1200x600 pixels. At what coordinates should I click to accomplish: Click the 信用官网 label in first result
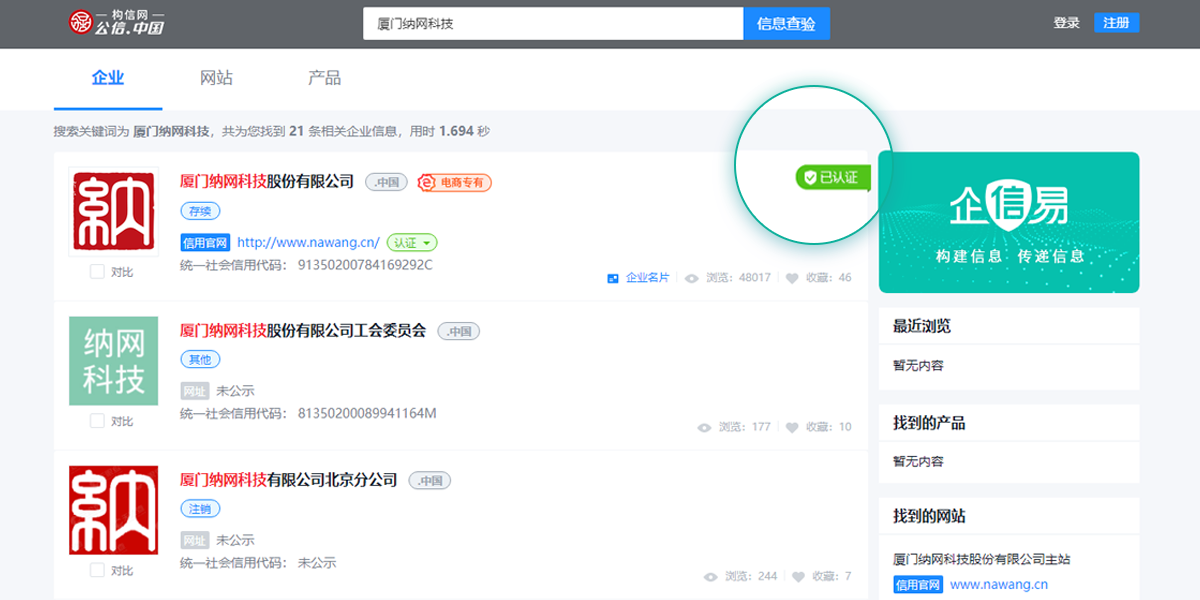coord(205,242)
